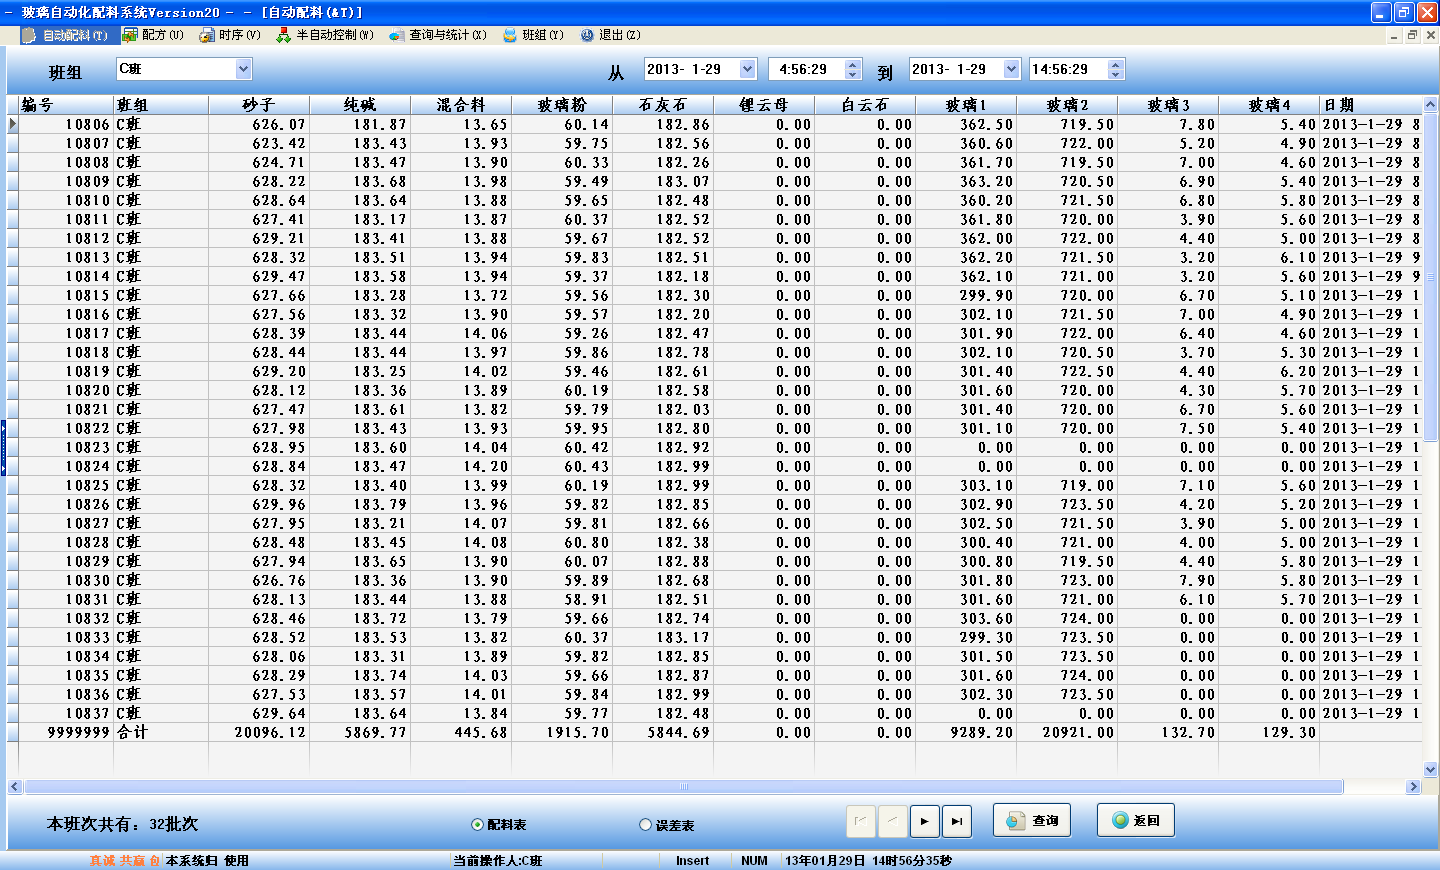Viewport: 1440px width, 870px height.
Task: Open 半自动控制 semi-automatic control icon
Action: click(284, 35)
